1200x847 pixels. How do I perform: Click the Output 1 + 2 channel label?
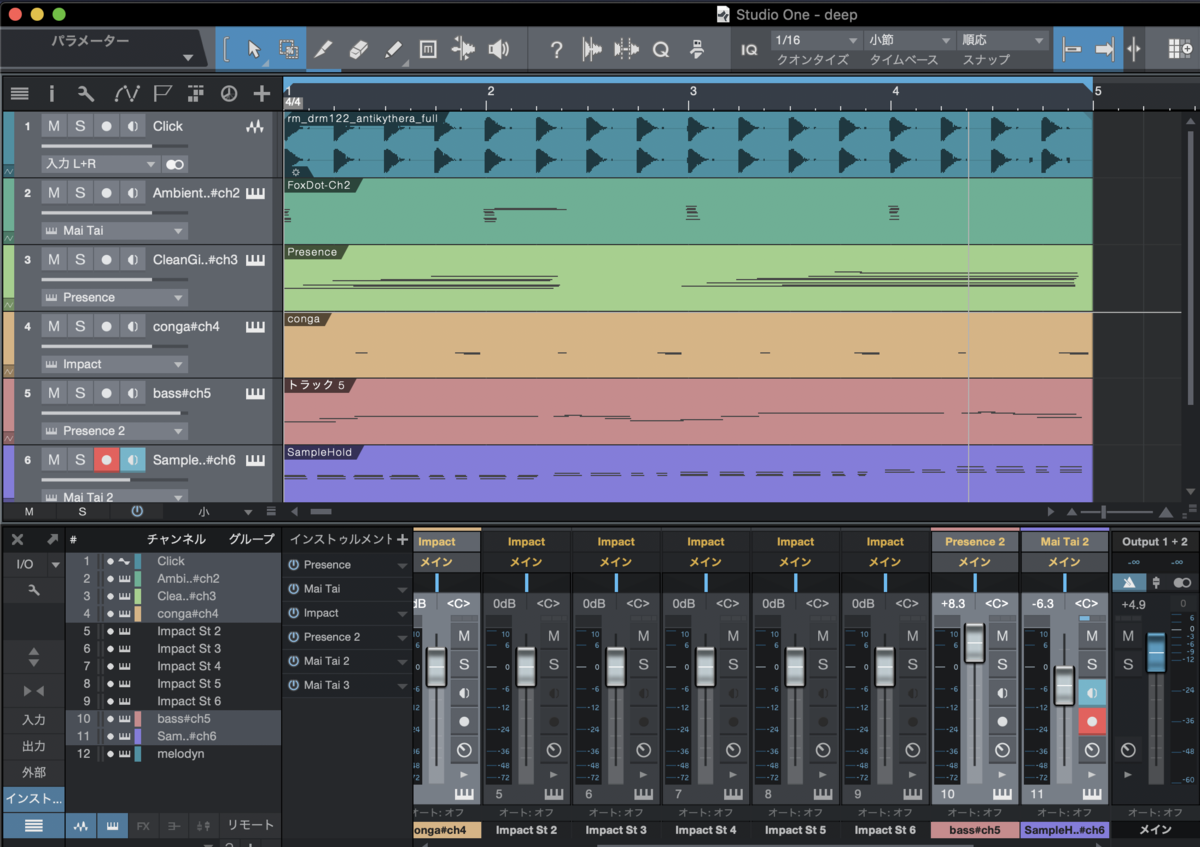pos(1154,542)
